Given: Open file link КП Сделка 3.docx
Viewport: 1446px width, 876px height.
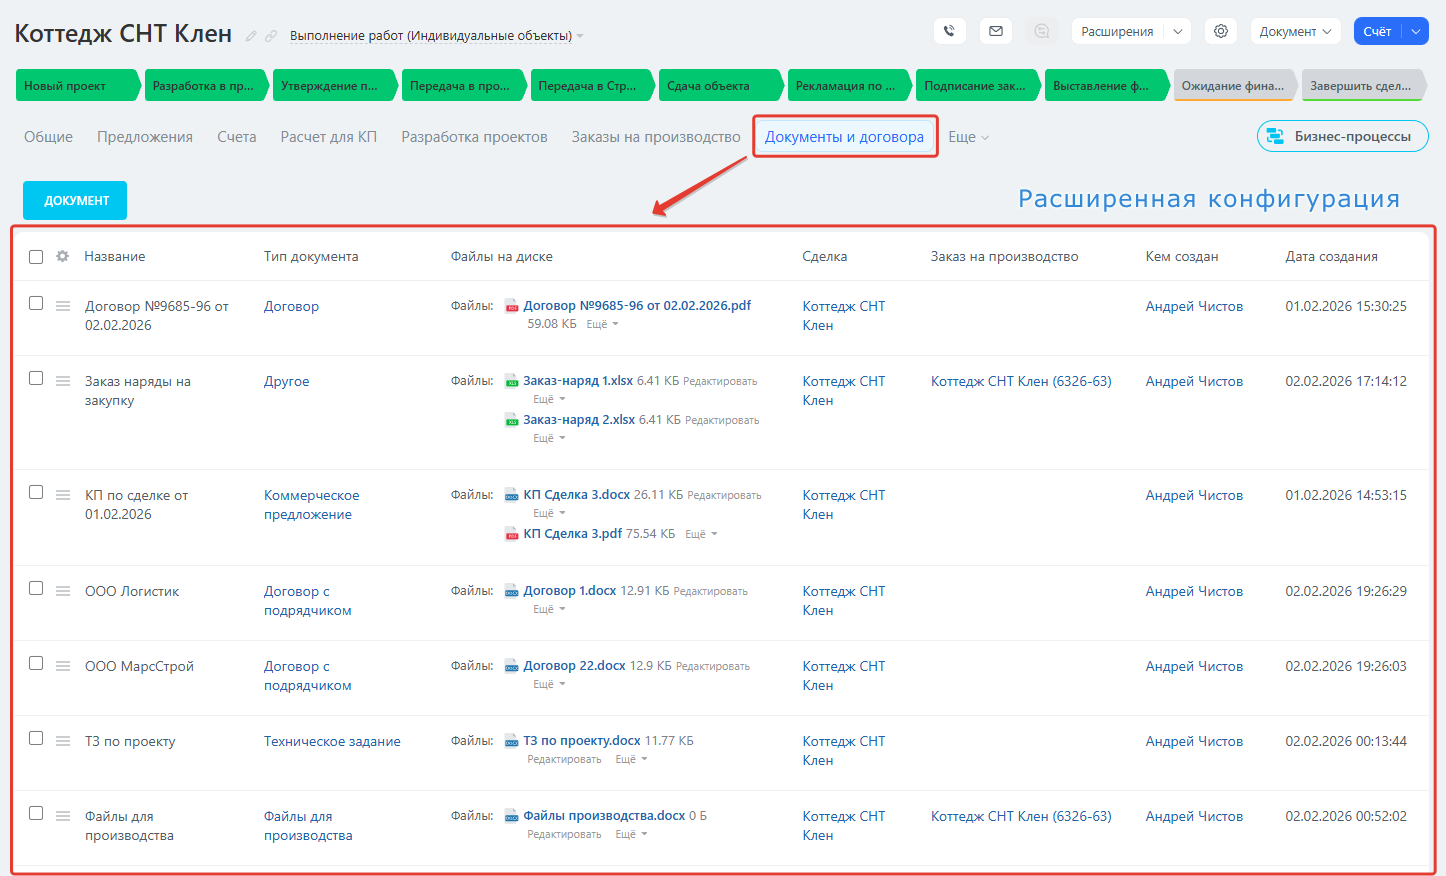Looking at the screenshot, I should click(x=576, y=495).
